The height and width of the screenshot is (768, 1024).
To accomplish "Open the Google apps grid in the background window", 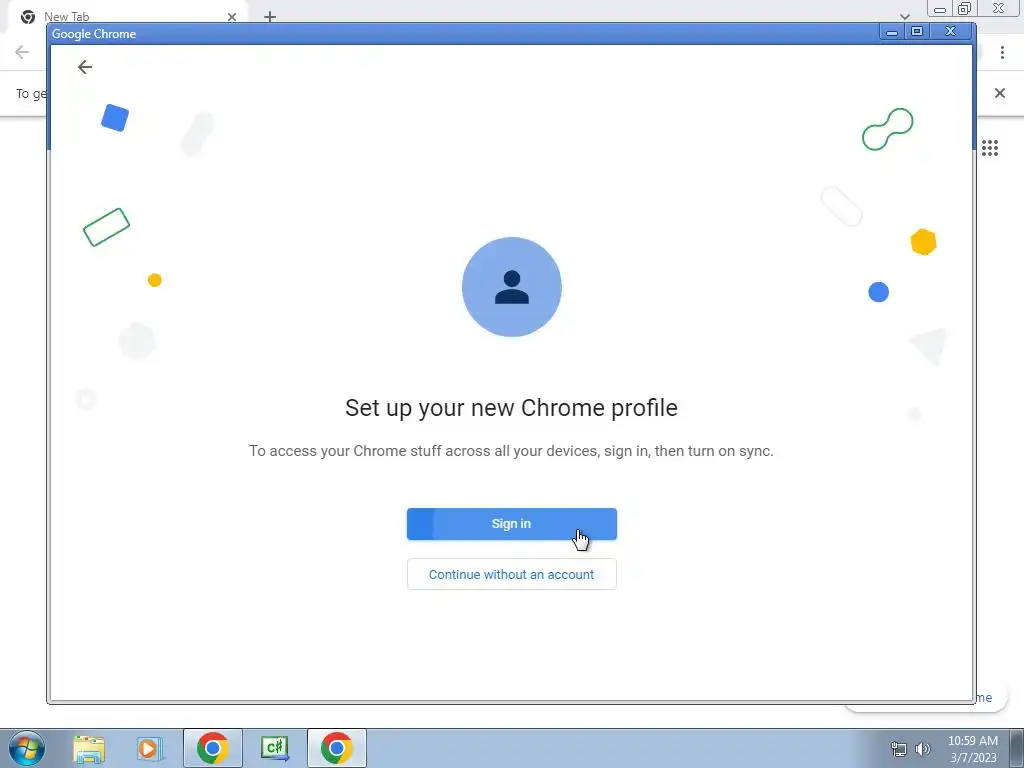I will (990, 148).
